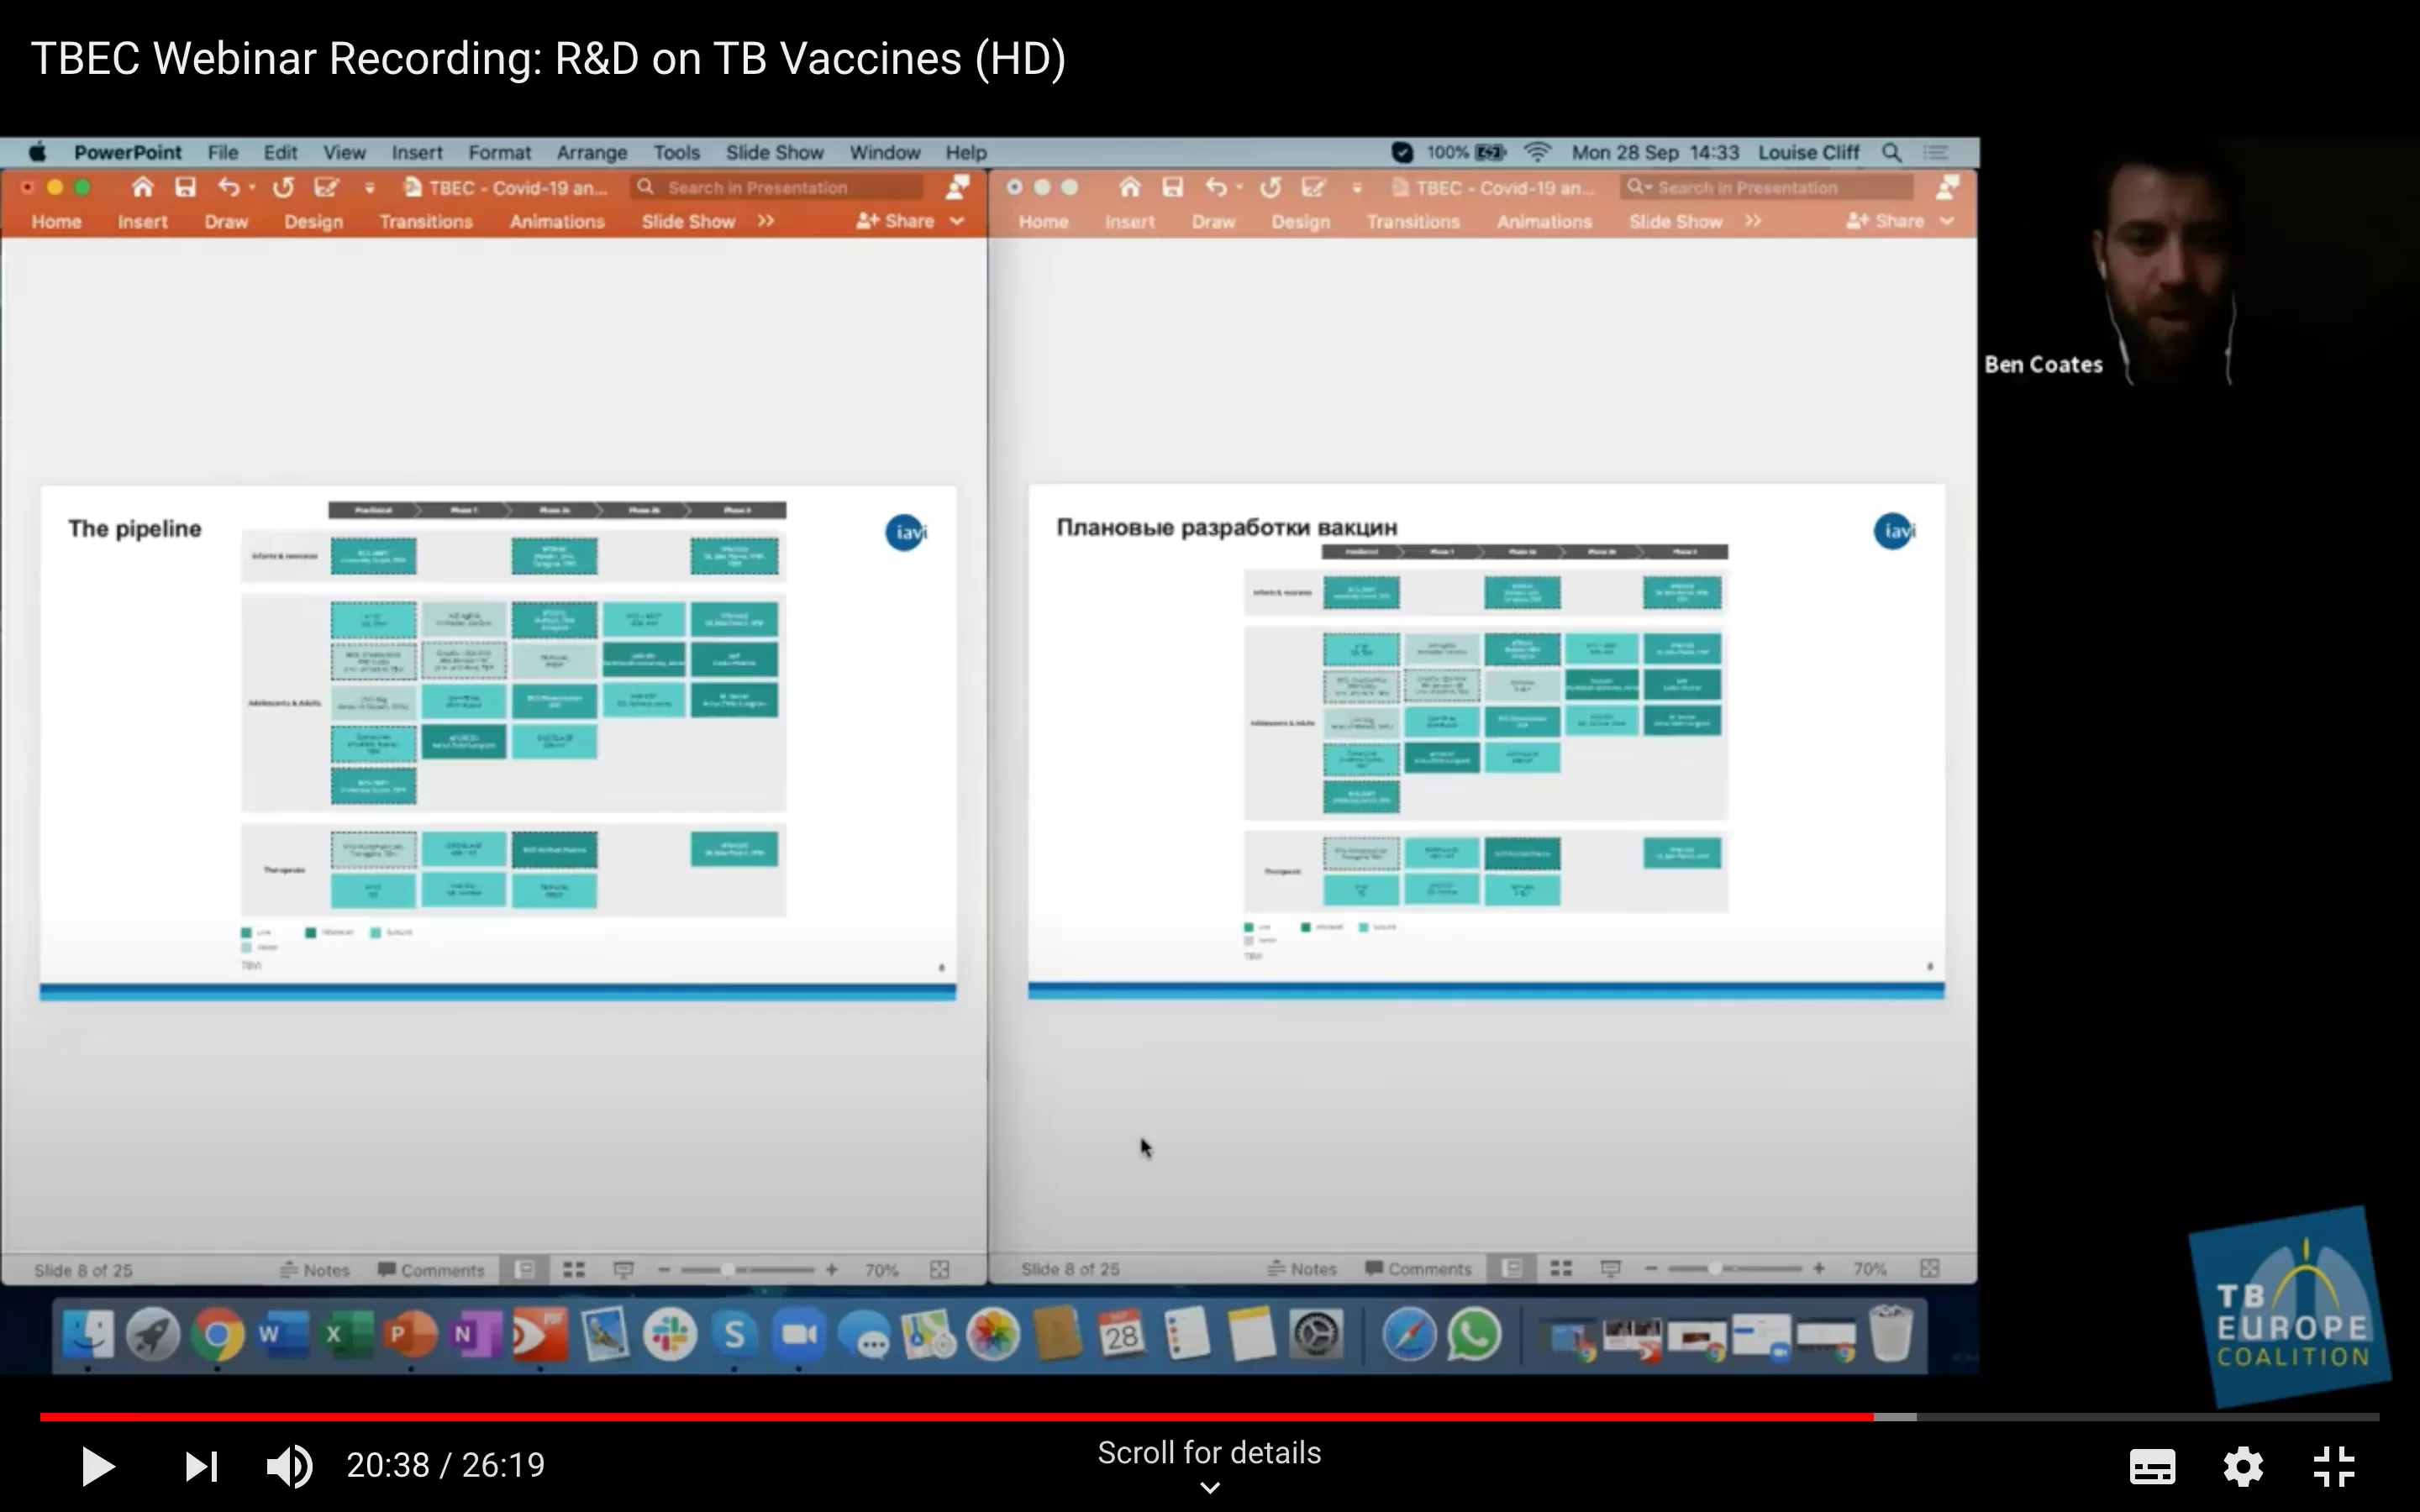Click Share button in left PowerPoint window

896,221
